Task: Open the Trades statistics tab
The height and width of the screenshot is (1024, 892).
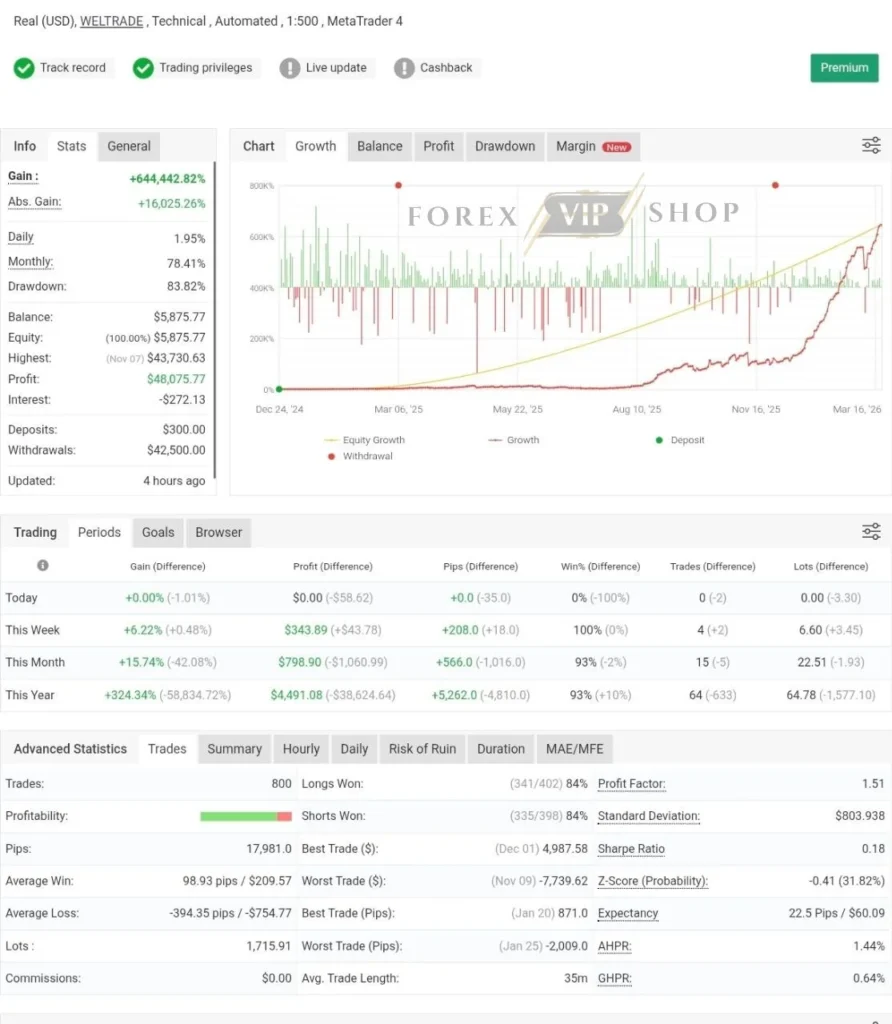Action: pyautogui.click(x=167, y=749)
